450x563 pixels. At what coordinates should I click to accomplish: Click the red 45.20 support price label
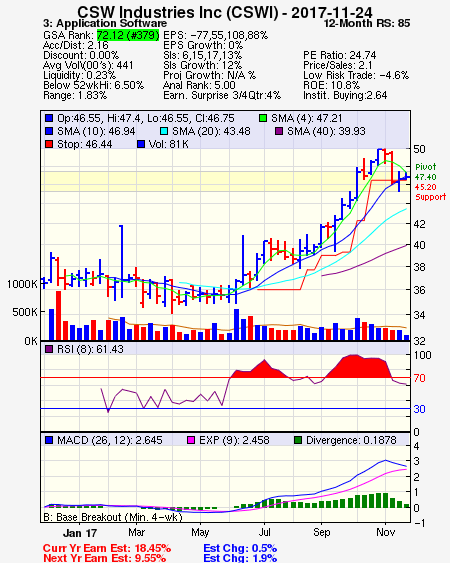tap(426, 187)
